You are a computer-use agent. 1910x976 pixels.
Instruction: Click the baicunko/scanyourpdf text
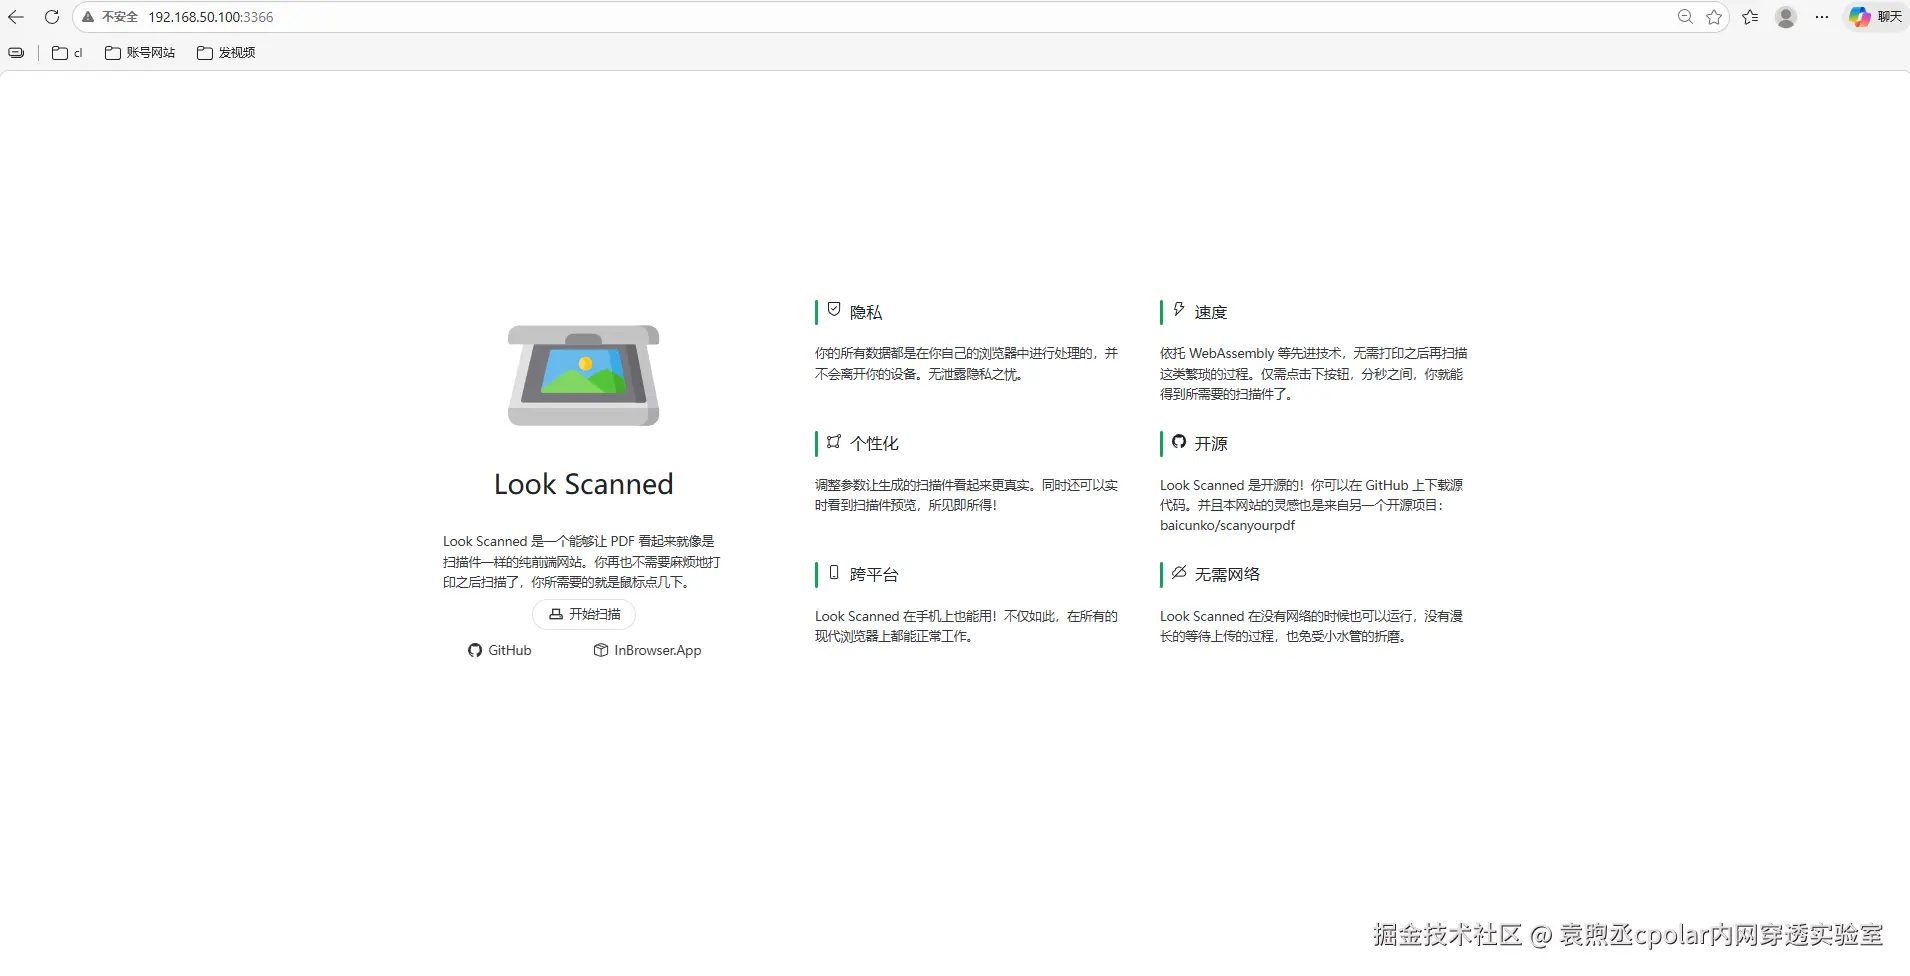pos(1227,525)
